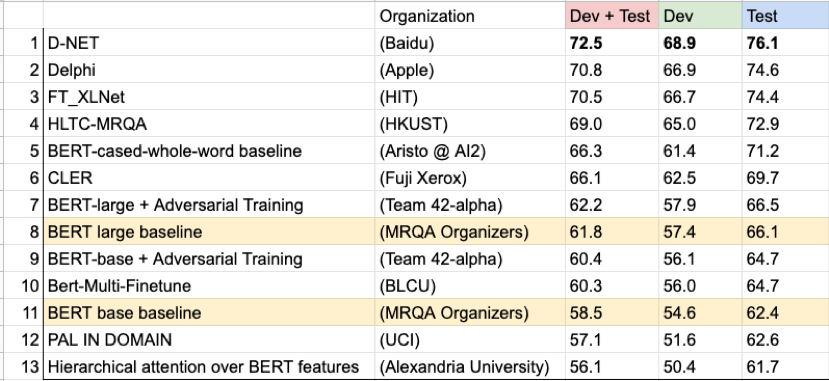
Task: Click row number 8
Action: 22,231
